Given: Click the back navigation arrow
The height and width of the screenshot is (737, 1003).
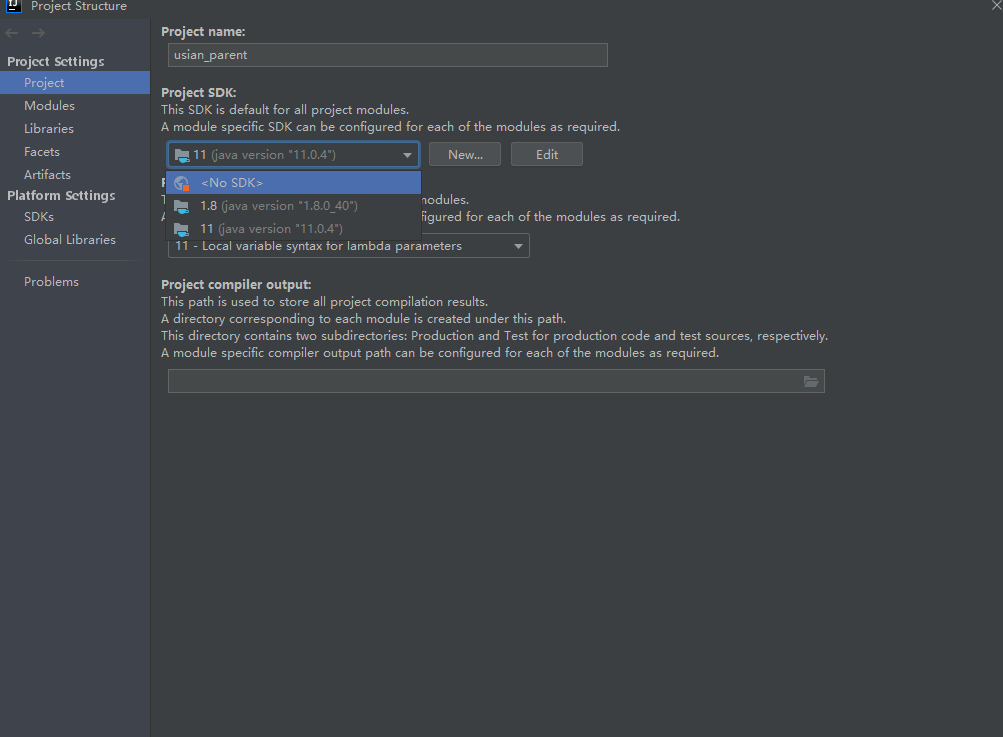Looking at the screenshot, I should pos(11,32).
